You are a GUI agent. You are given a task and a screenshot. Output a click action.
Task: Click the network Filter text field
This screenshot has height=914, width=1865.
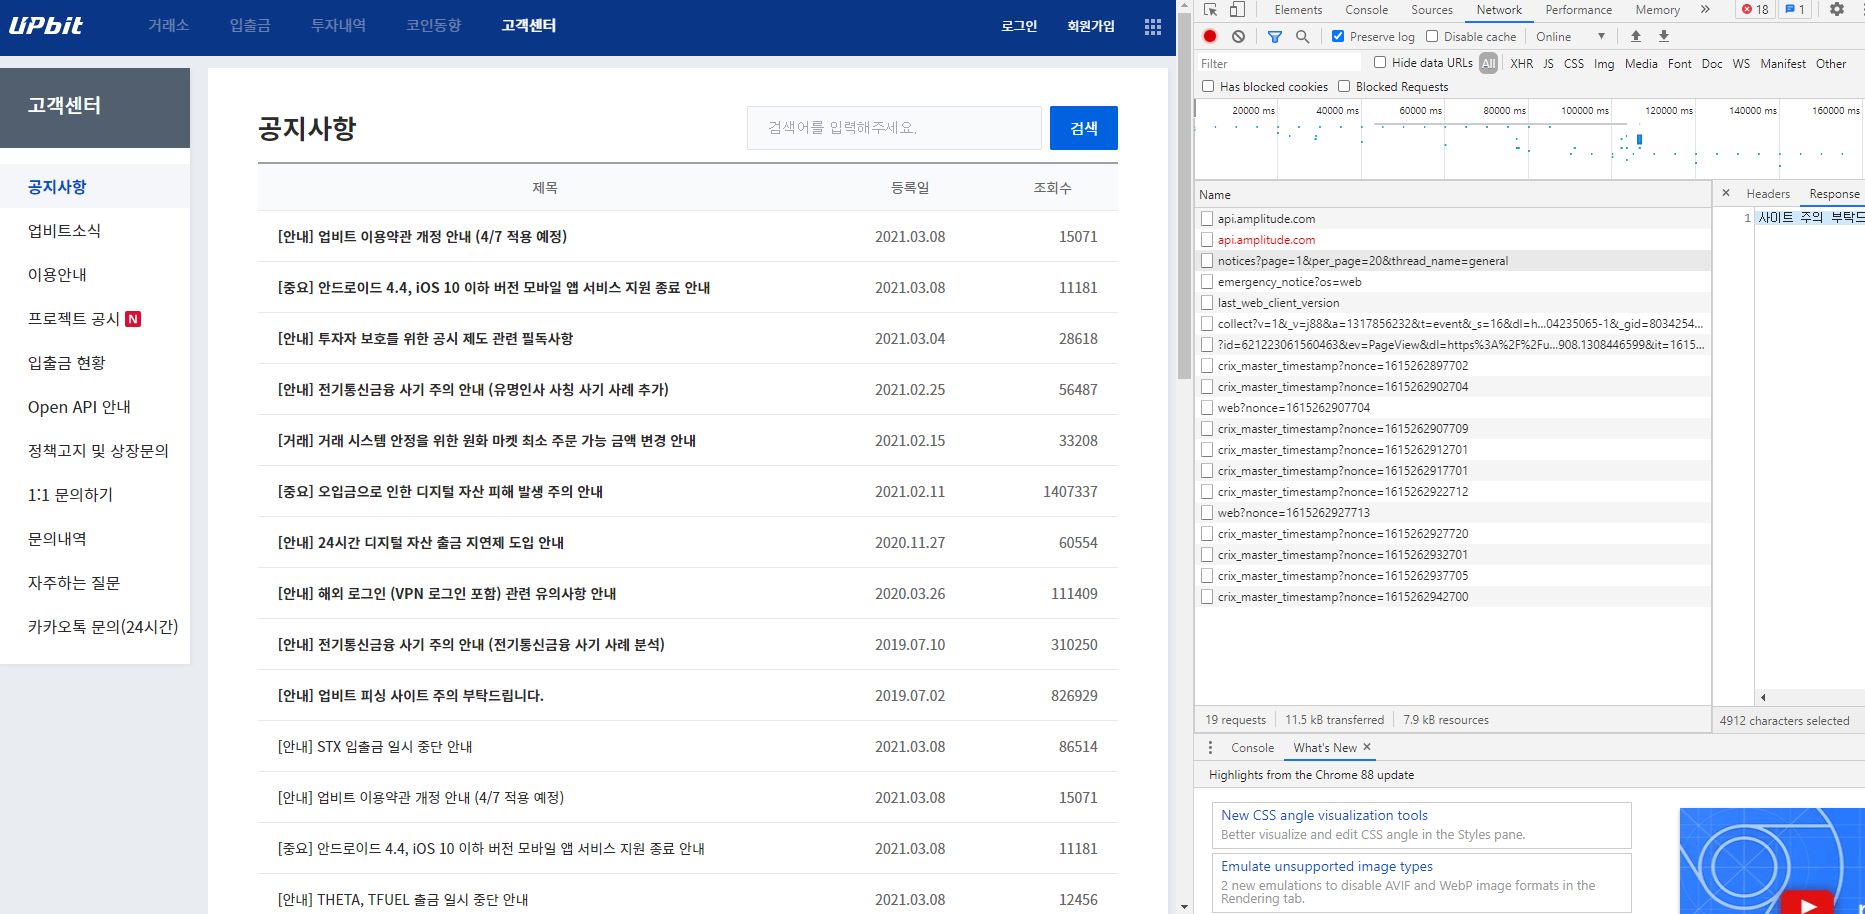click(1278, 63)
